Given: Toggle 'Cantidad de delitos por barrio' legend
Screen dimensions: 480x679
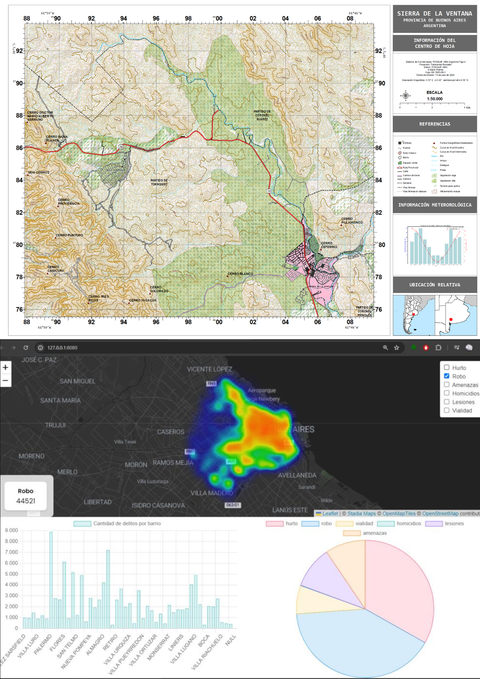Looking at the screenshot, I should 117,524.
